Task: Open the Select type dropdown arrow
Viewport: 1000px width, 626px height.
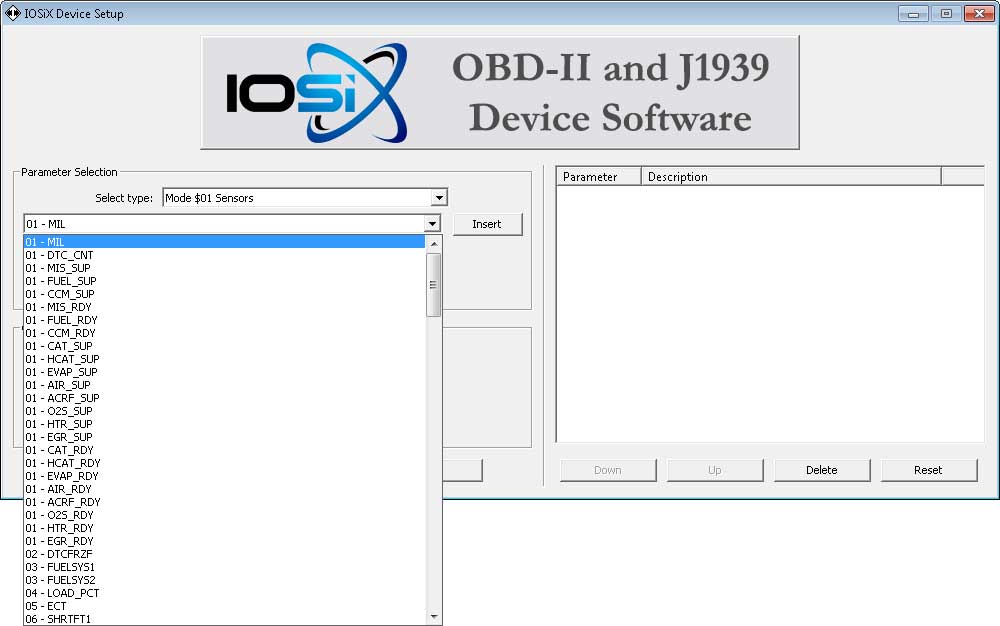Action: tap(439, 198)
